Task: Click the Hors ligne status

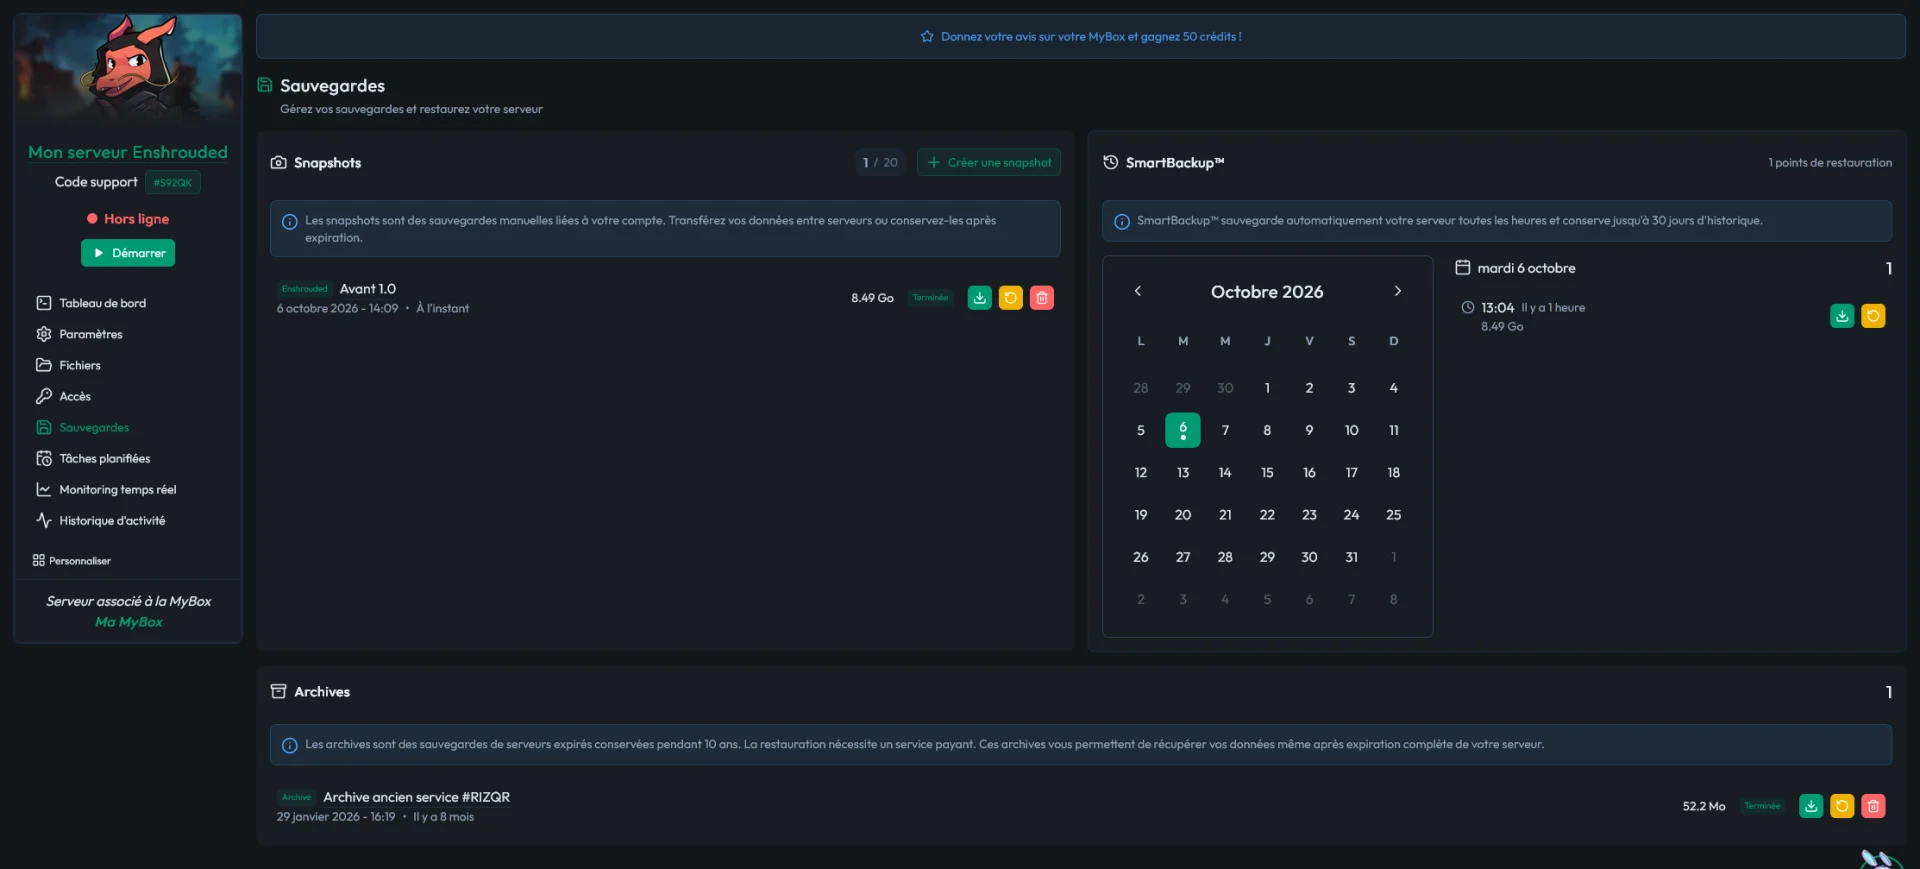Action: pos(128,219)
